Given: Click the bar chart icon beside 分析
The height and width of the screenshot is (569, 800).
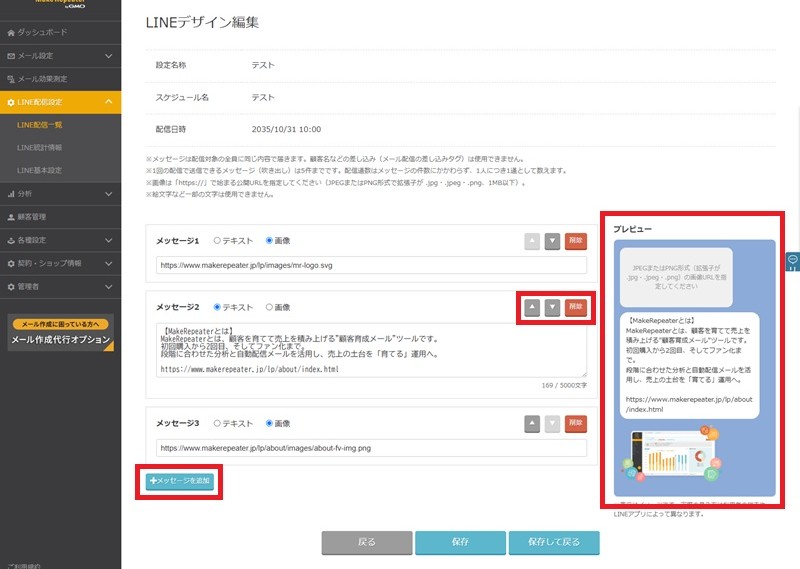Looking at the screenshot, I should tap(11, 194).
